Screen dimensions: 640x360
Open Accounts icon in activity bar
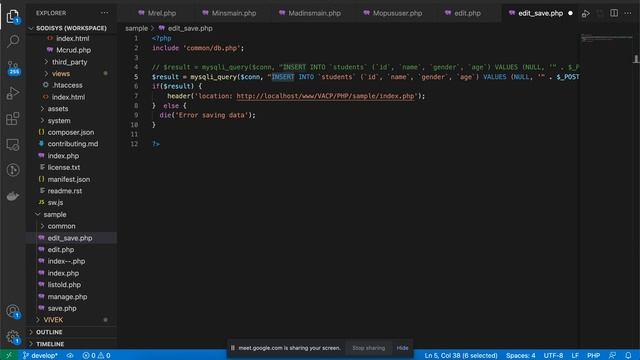(13, 312)
